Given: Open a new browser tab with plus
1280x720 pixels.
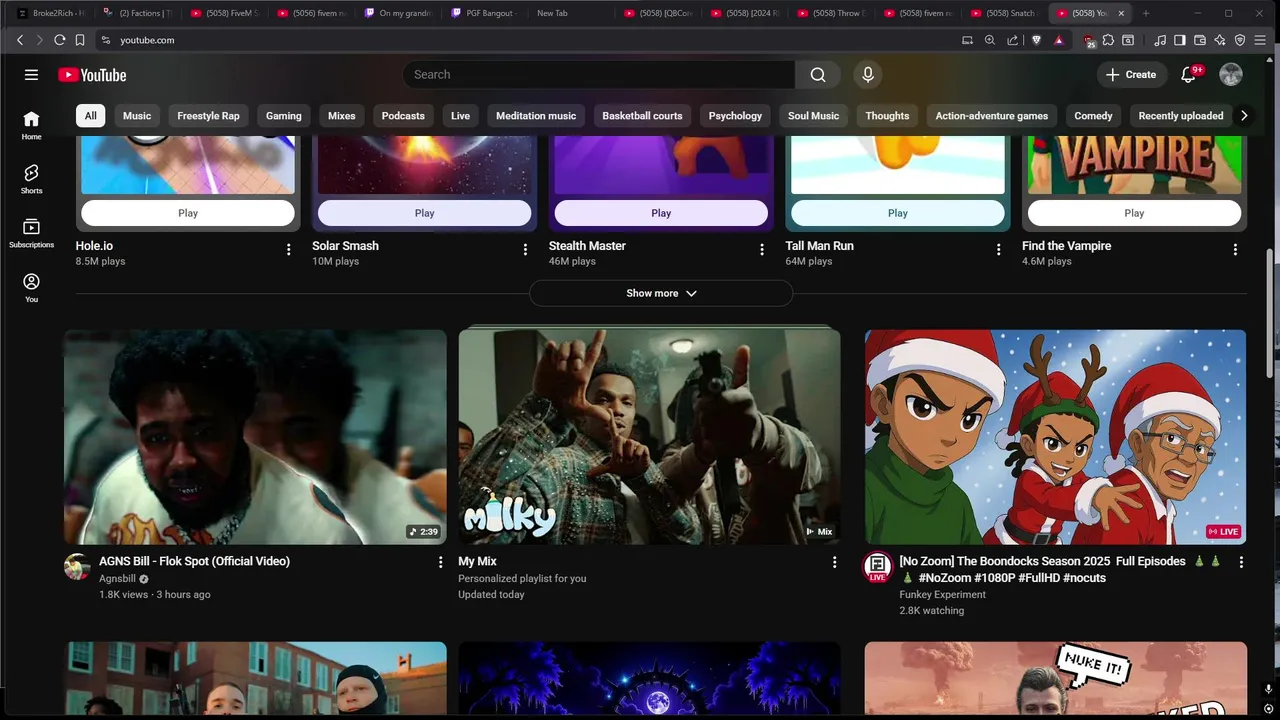Looking at the screenshot, I should point(1146,13).
